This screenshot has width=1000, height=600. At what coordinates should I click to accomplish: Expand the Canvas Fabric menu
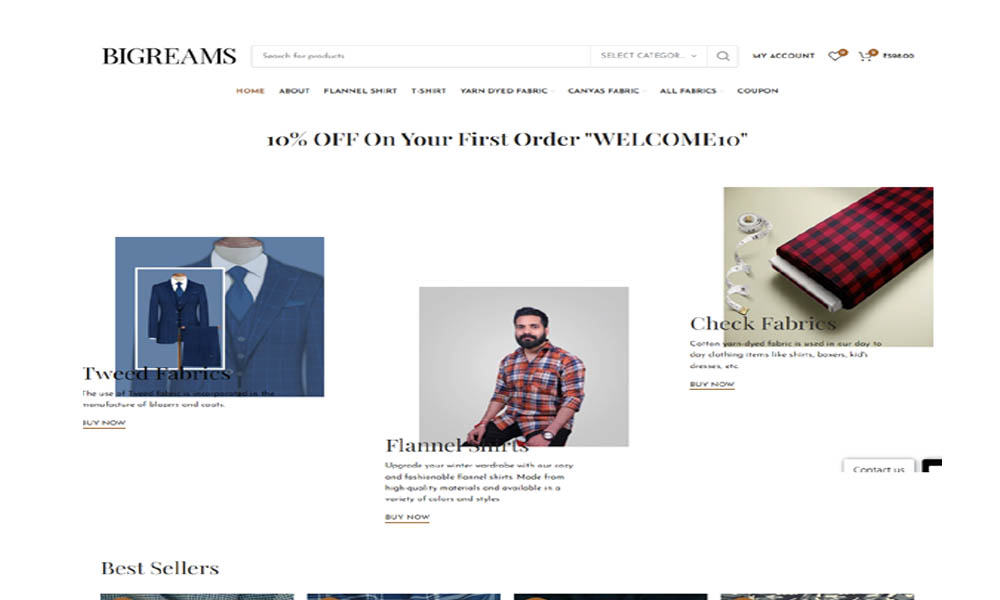[606, 91]
